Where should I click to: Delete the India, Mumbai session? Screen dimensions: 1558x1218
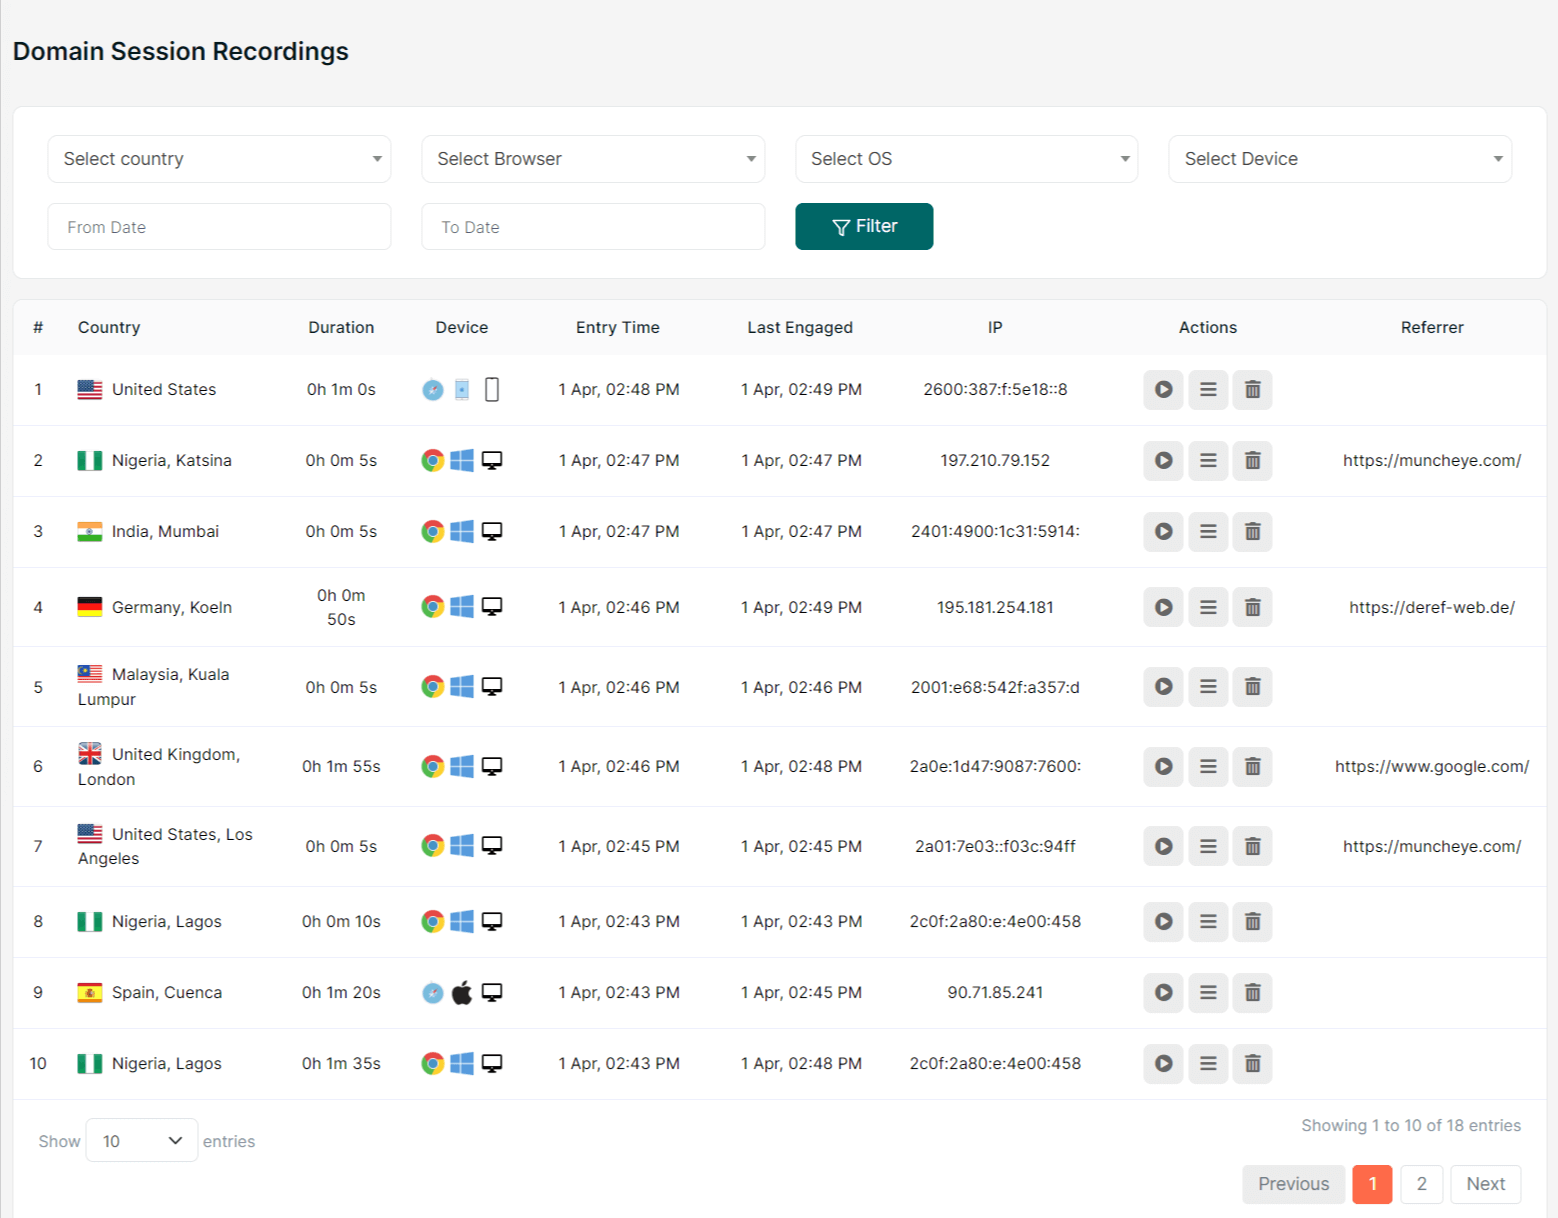click(x=1252, y=532)
